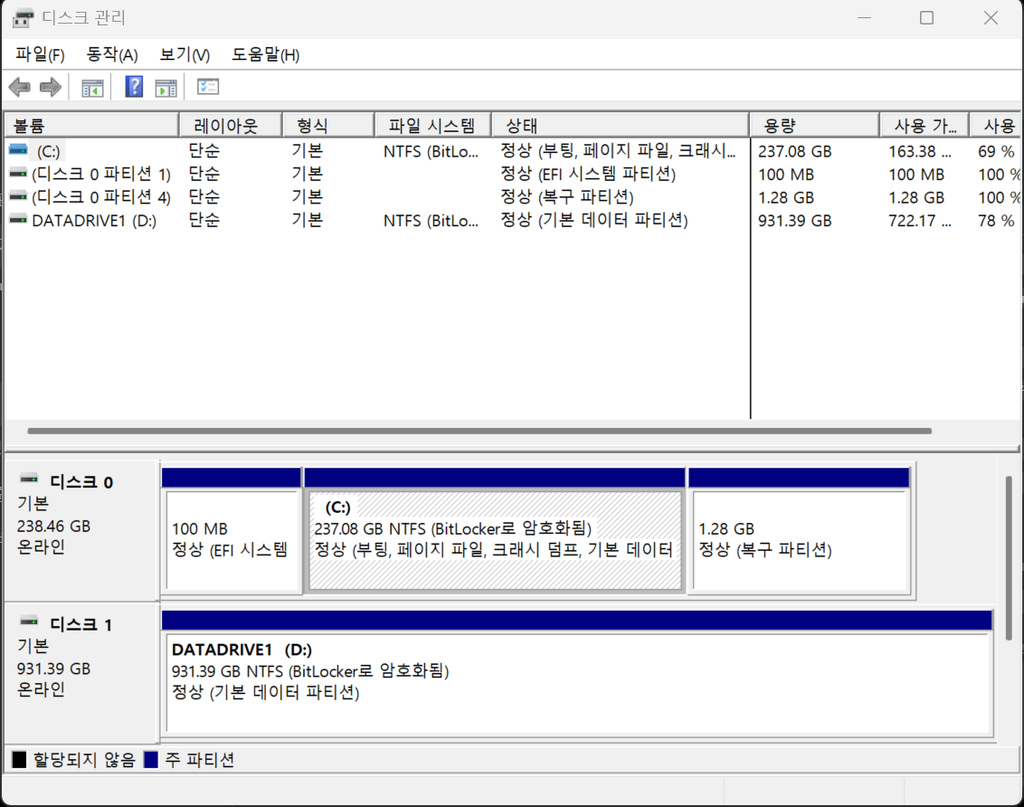Screen dimensions: 1024x807
Task: Sort by the 볼륨 column header
Action: tap(91, 125)
